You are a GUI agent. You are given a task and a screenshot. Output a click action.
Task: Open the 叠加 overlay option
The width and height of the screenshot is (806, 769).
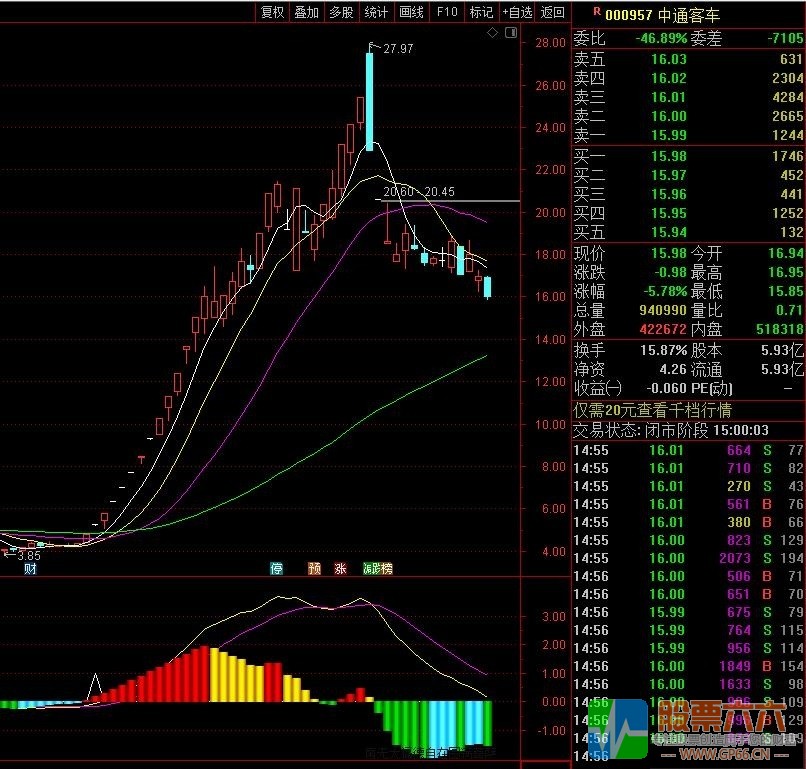307,12
